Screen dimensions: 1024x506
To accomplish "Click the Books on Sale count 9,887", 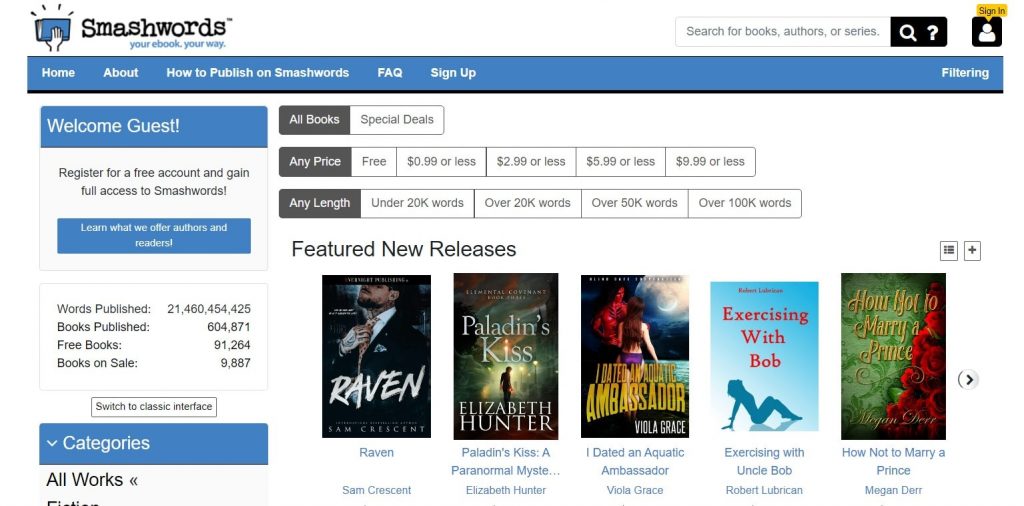I will click(x=235, y=363).
